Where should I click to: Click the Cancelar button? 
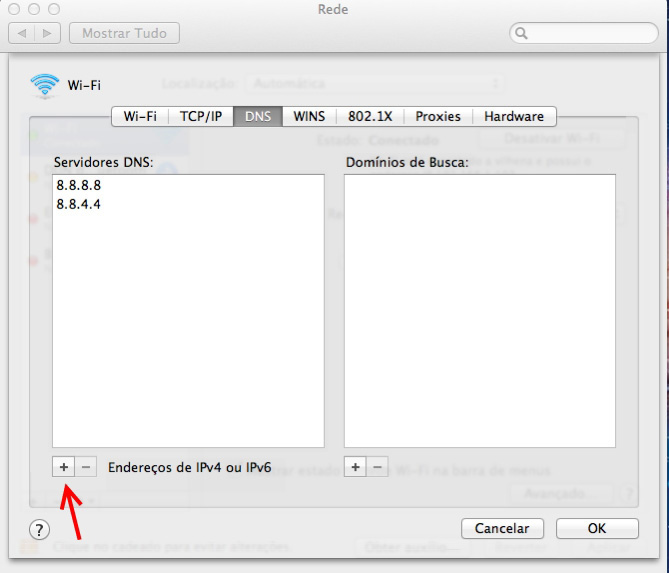(x=502, y=529)
